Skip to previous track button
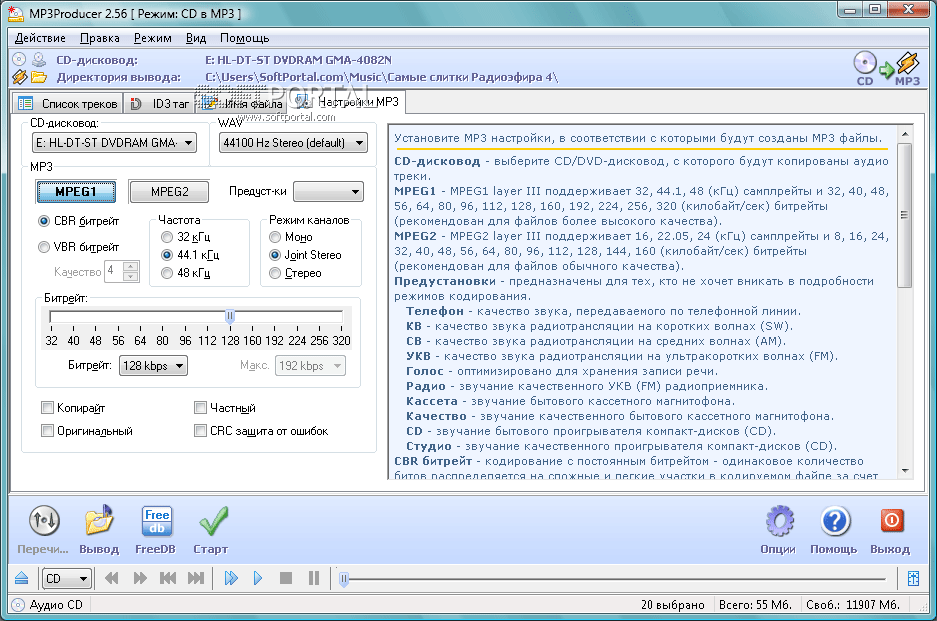This screenshot has height=621, width=937. (168, 578)
